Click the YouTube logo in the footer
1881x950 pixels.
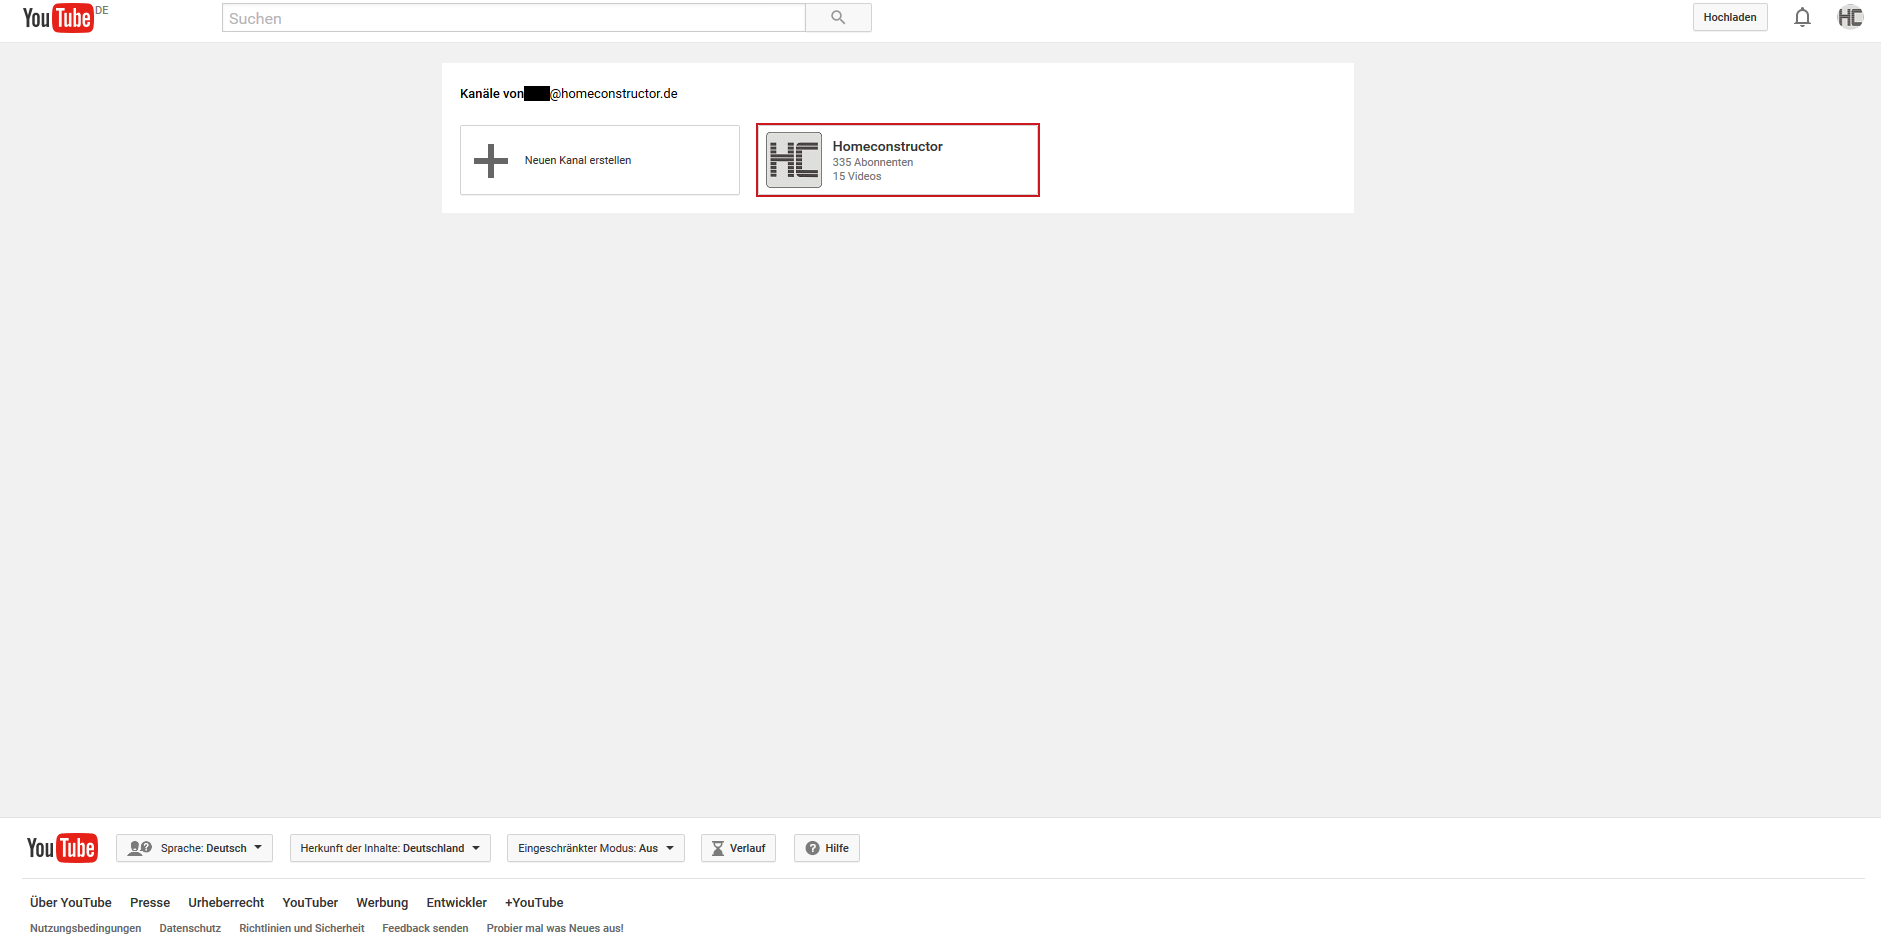62,848
